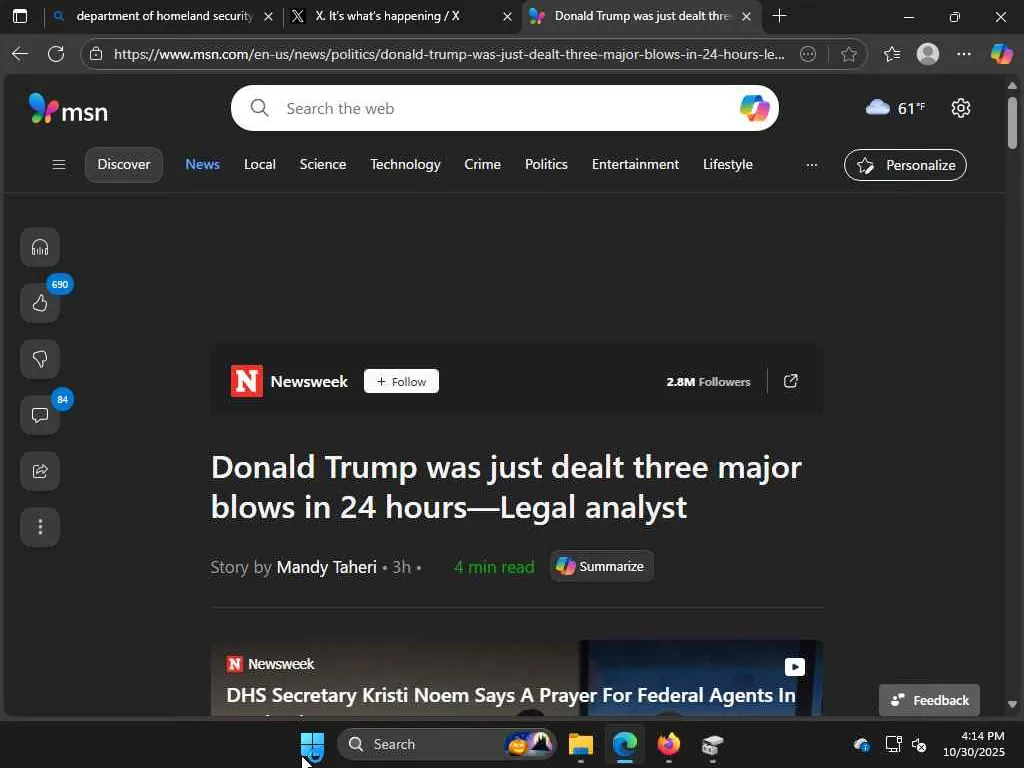Click the page vertical scrollbar thumb

point(1012,123)
